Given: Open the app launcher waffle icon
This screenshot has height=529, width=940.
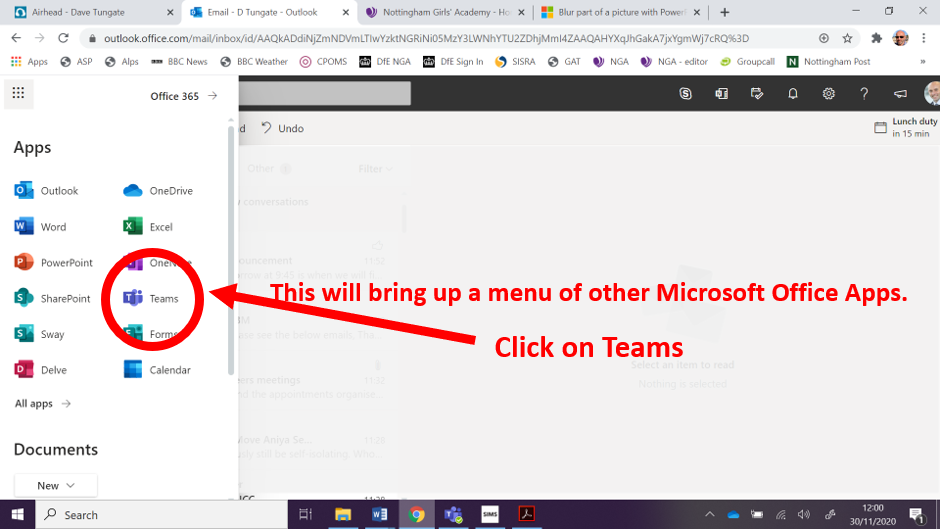Looking at the screenshot, I should tap(18, 94).
